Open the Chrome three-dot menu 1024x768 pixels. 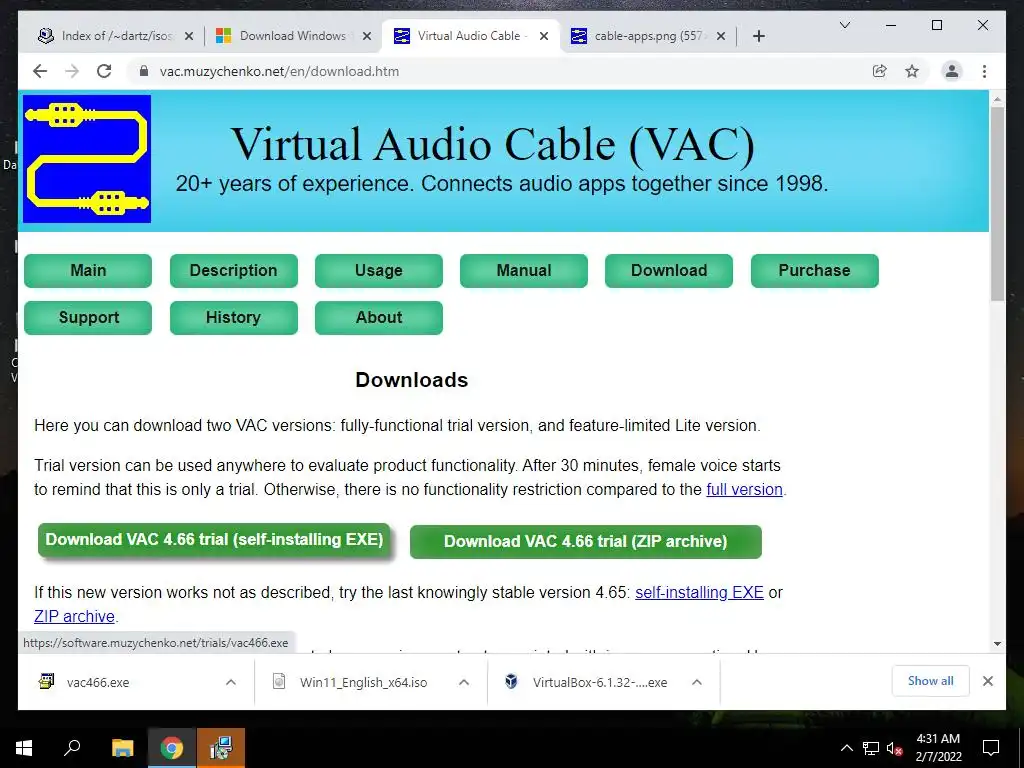tap(984, 71)
